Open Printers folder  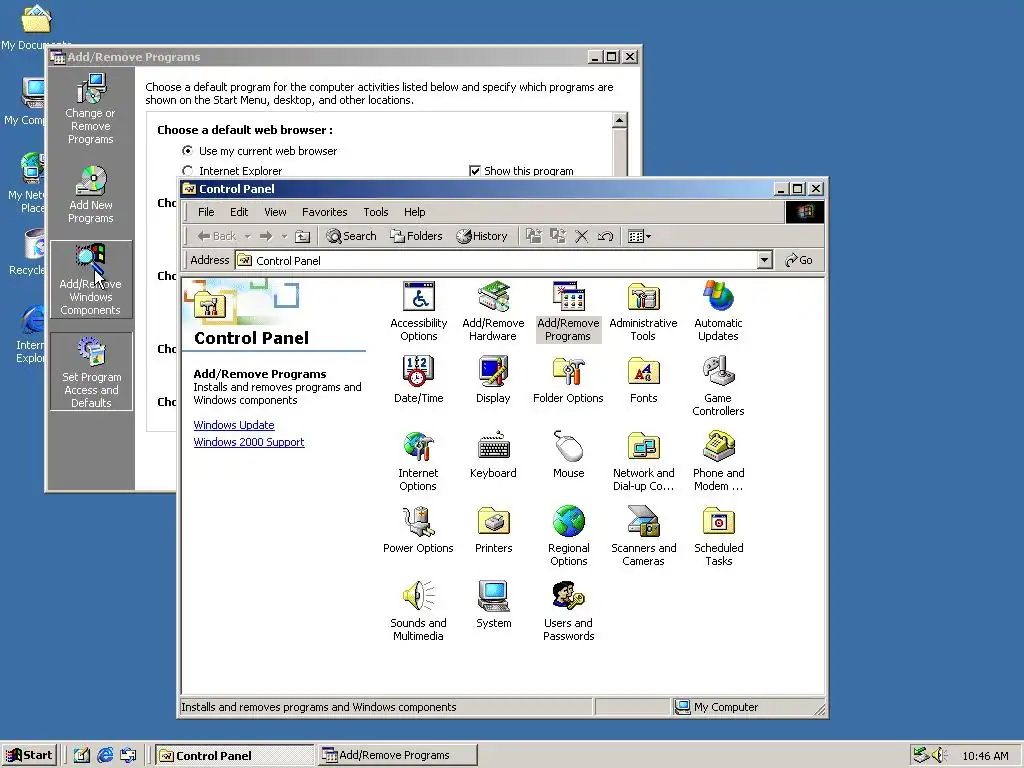(x=493, y=530)
